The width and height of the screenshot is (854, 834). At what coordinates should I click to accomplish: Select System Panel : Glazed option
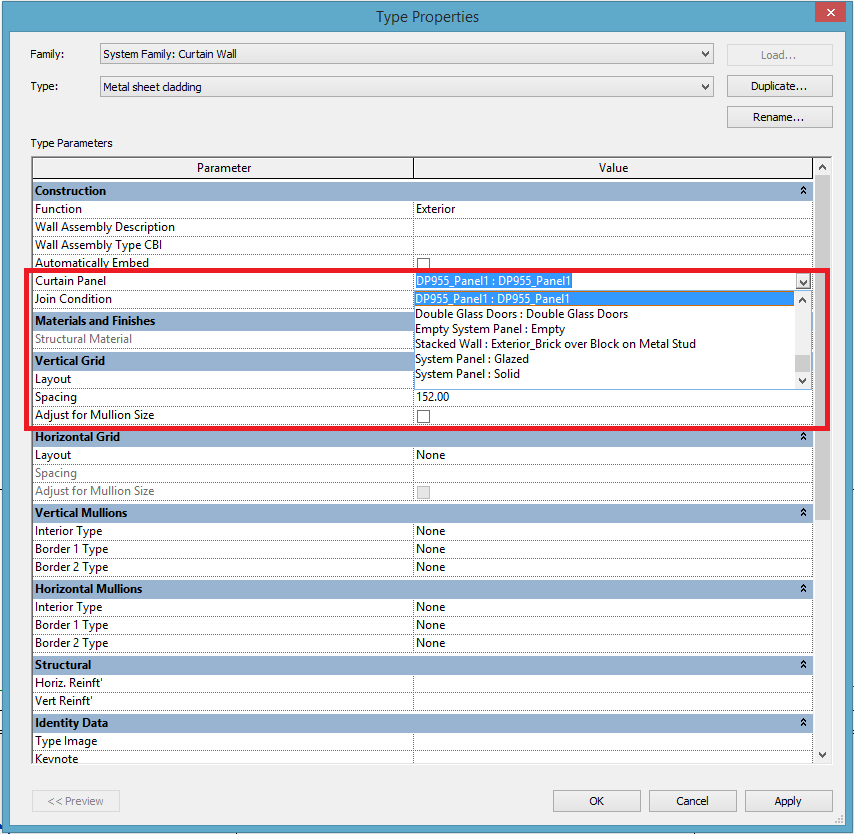(x=603, y=359)
